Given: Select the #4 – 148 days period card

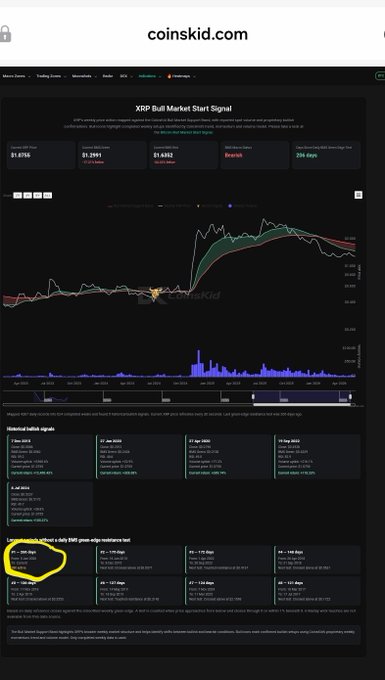Looking at the screenshot, I should [317, 560].
